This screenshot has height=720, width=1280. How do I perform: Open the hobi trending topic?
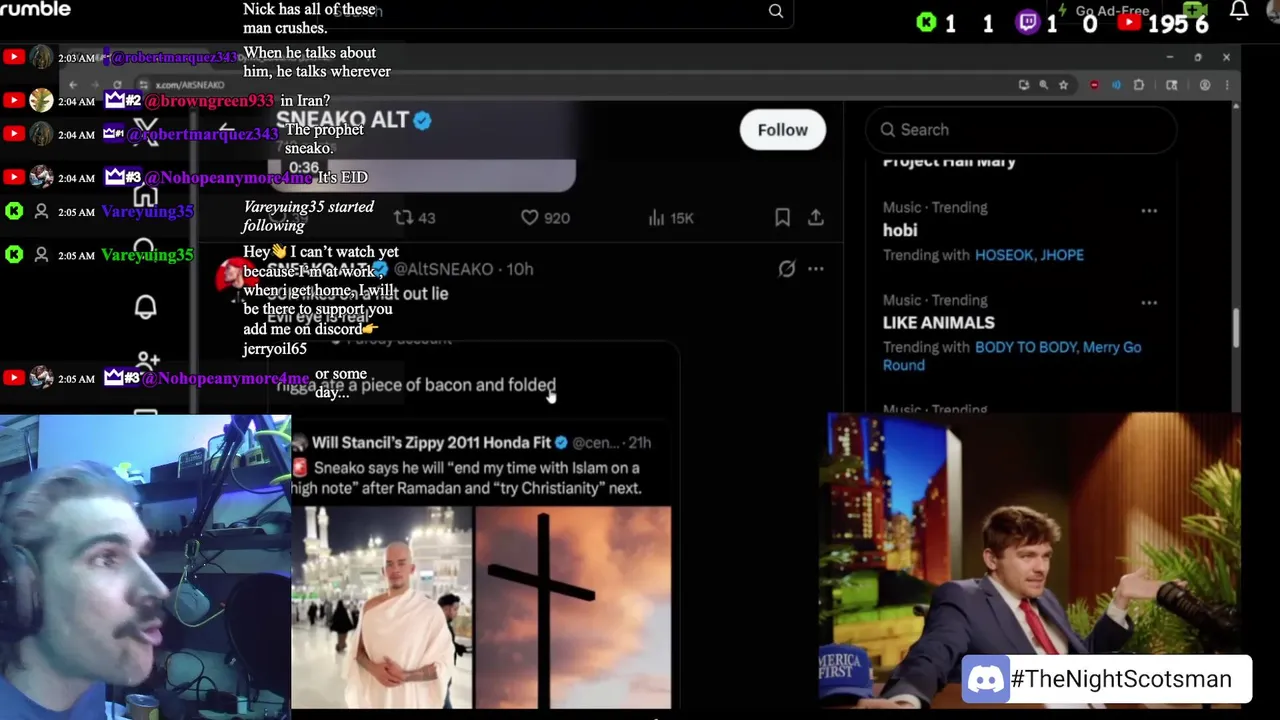[900, 230]
